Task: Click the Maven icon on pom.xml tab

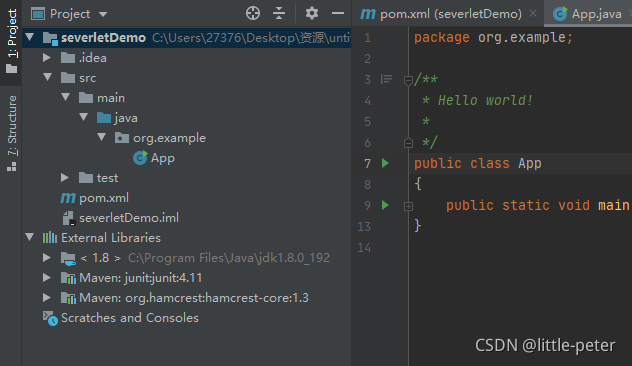Action: click(368, 14)
